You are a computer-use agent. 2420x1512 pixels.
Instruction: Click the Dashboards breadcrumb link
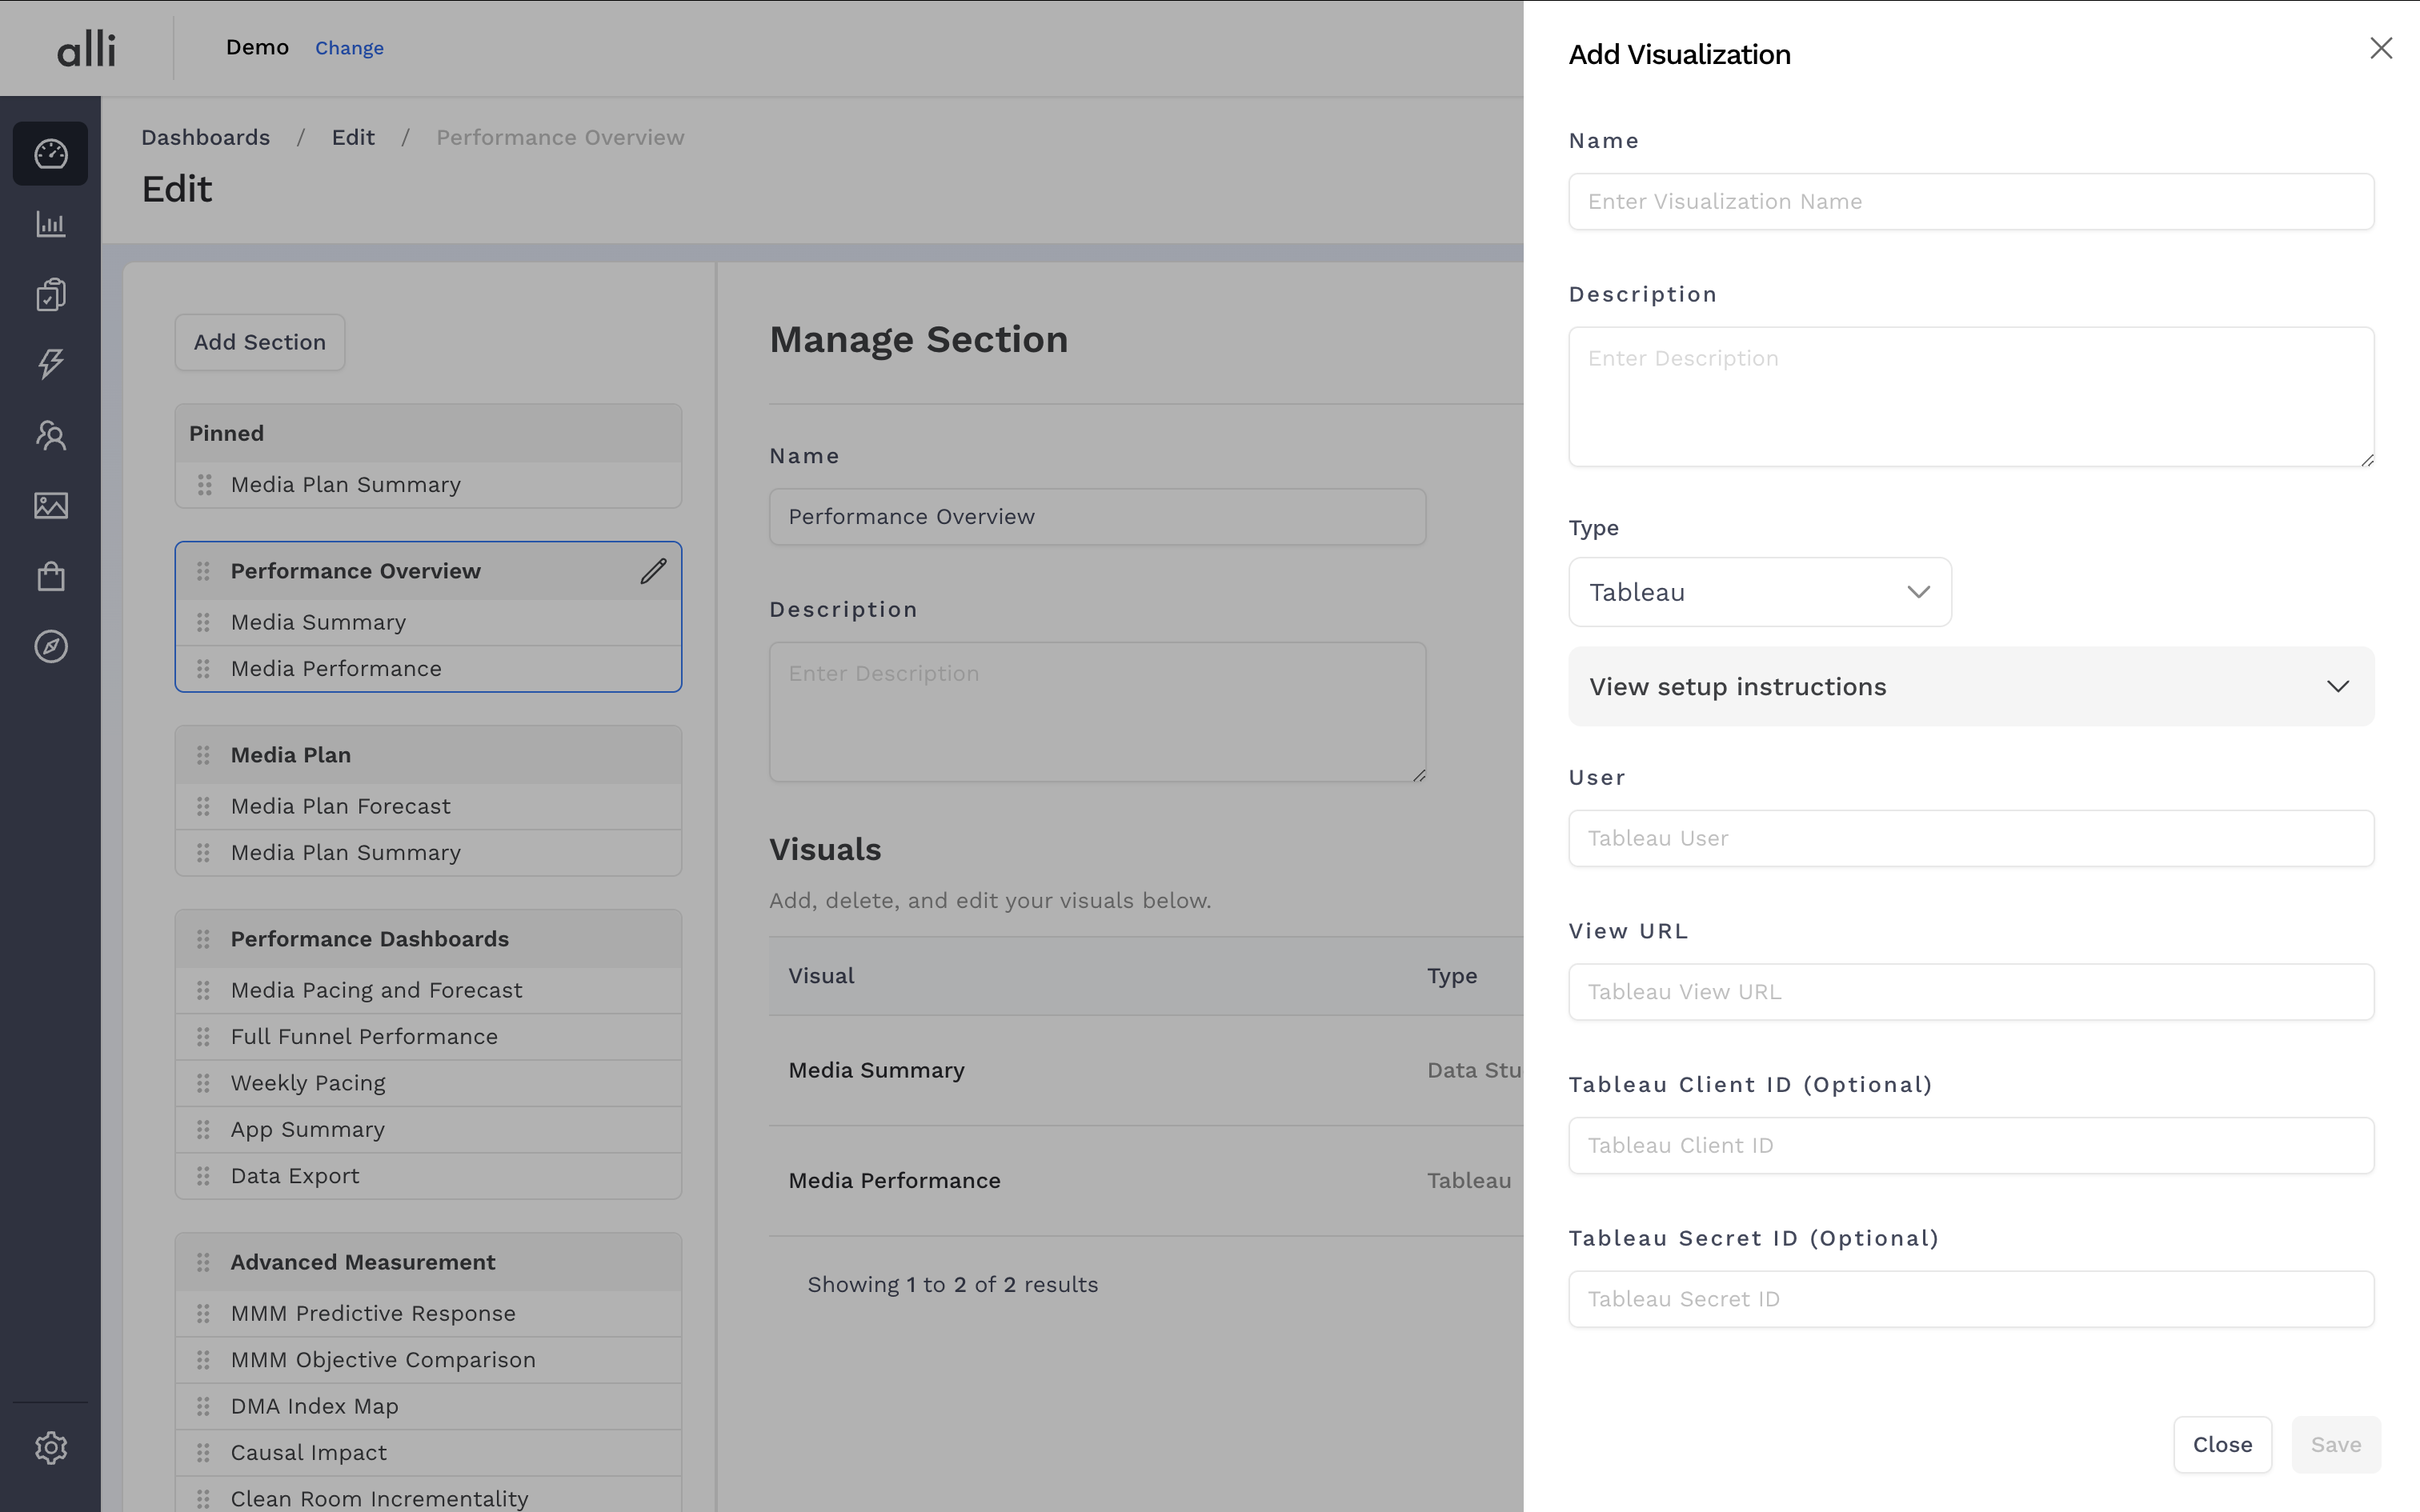[x=205, y=137]
